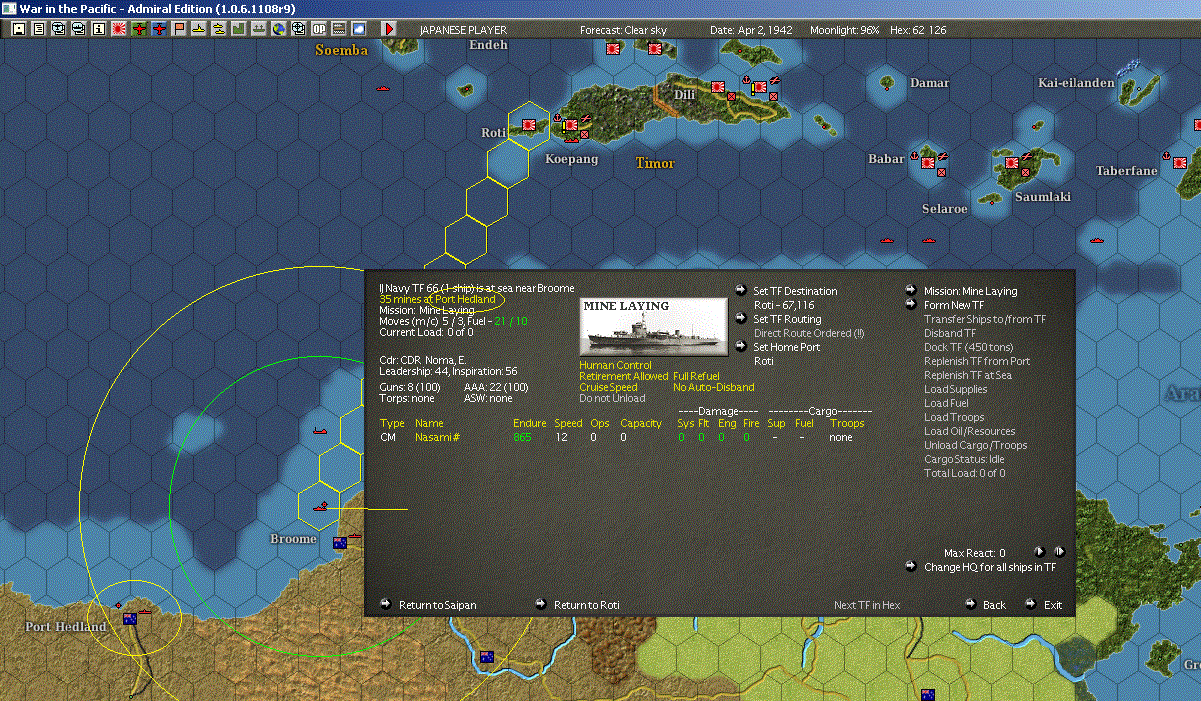Image resolution: width=1201 pixels, height=701 pixels.
Task: Click the Form New TF arrow icon
Action: 911,305
